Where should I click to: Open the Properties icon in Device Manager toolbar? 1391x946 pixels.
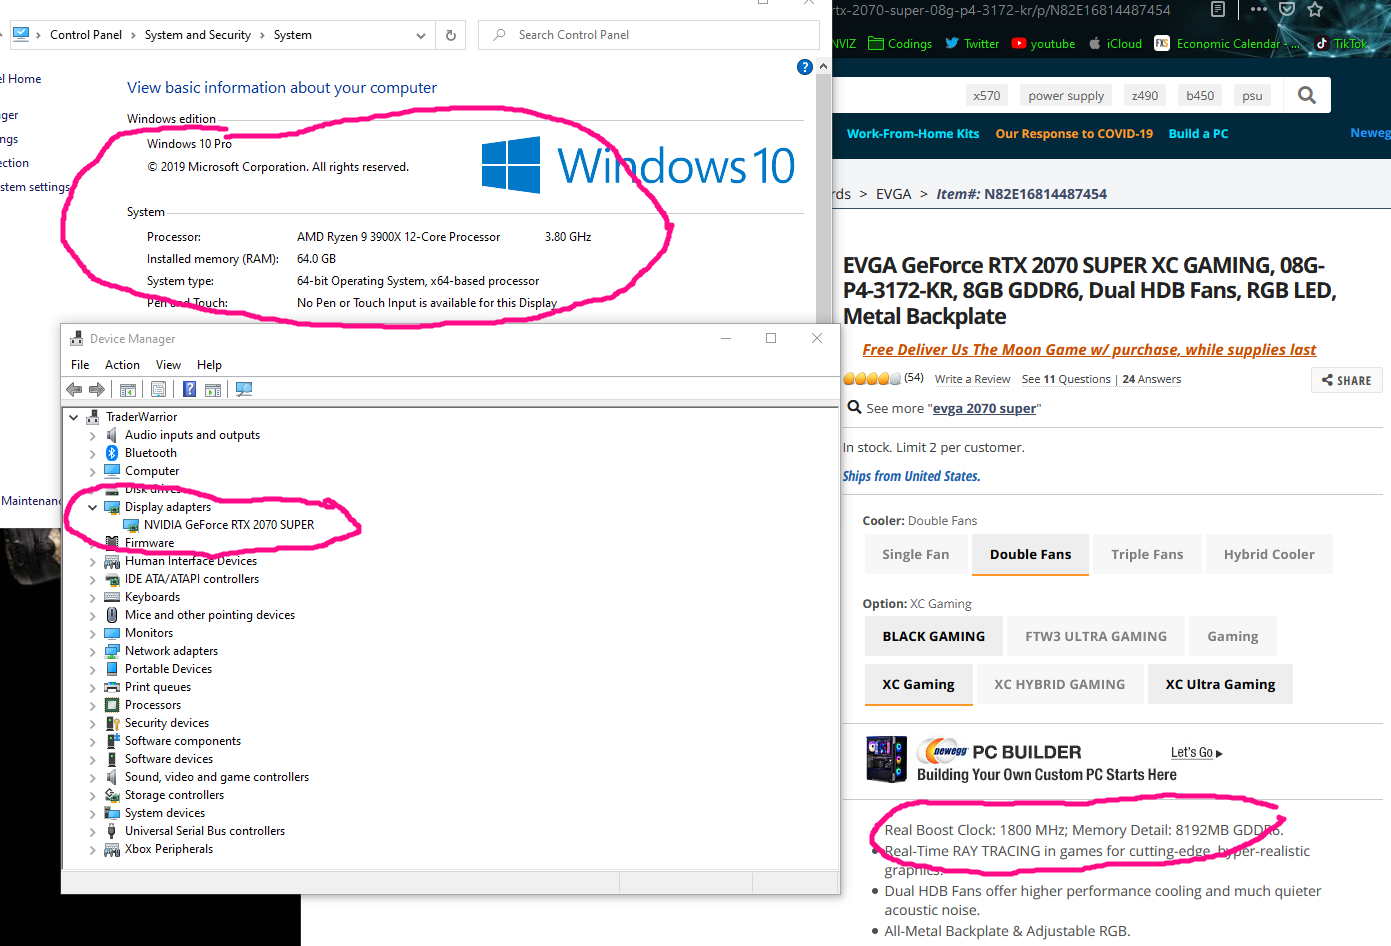[x=158, y=389]
